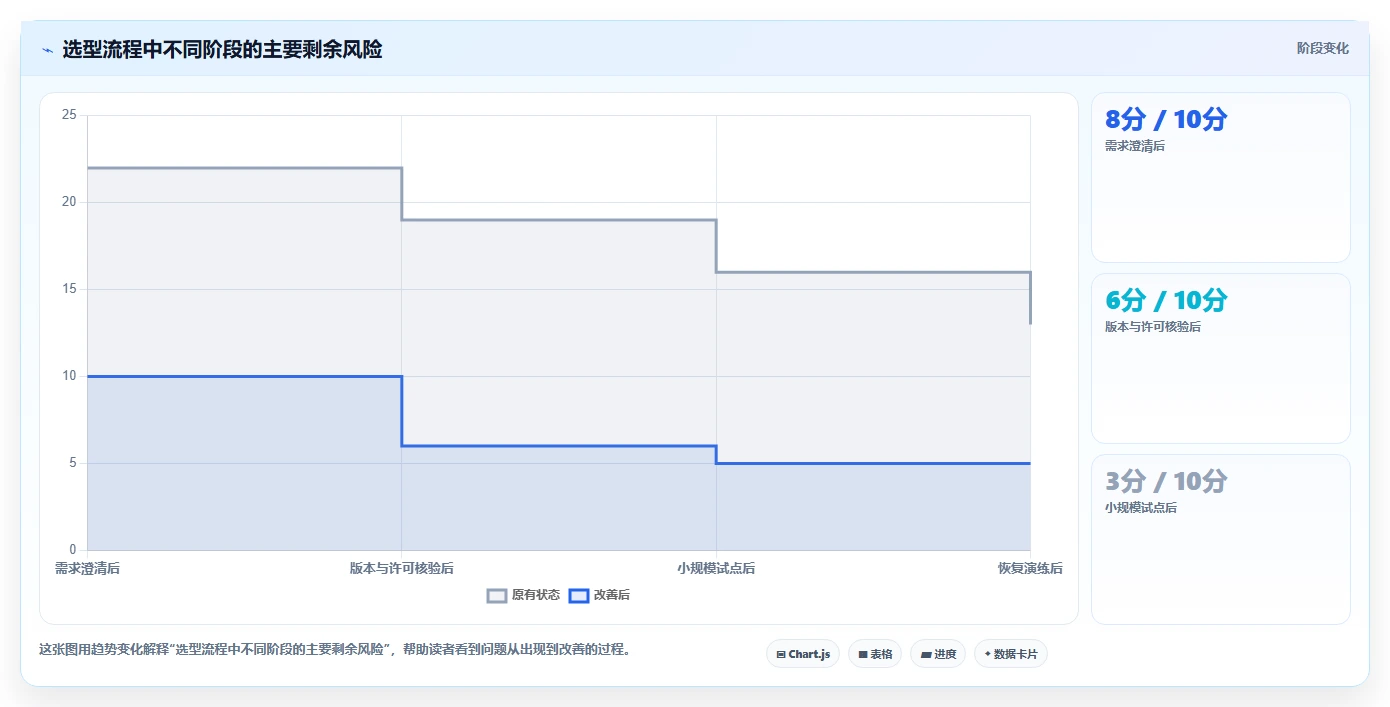The width and height of the screenshot is (1390, 707).
Task: Click the lightning icon beside the chart title
Action: [47, 50]
